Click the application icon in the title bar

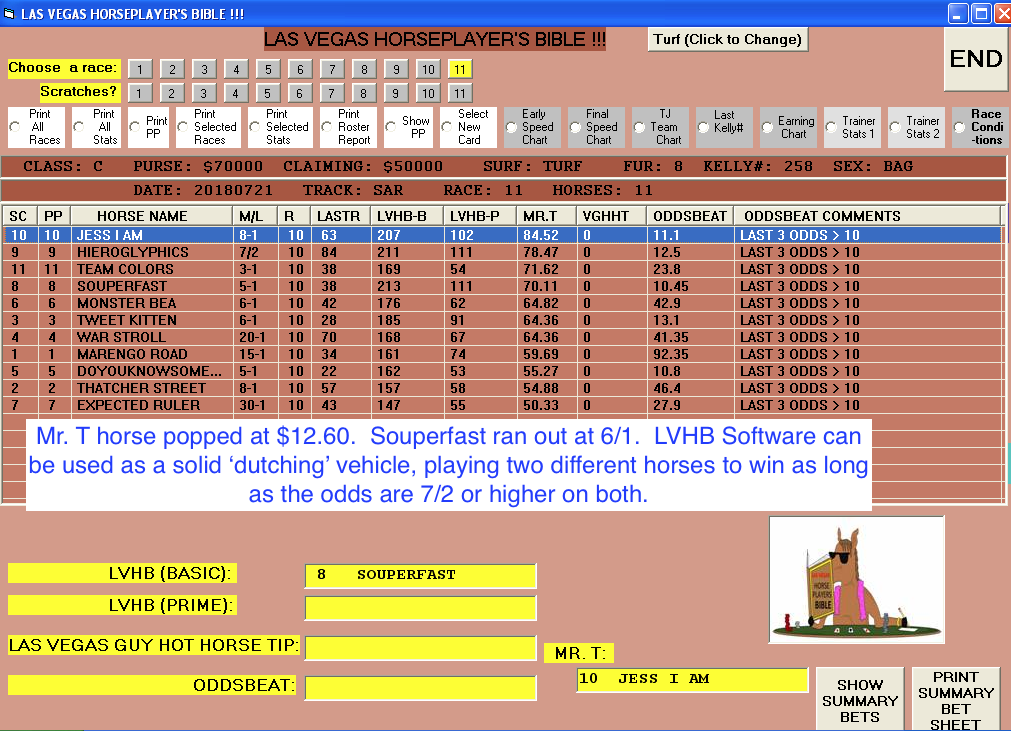(9, 14)
